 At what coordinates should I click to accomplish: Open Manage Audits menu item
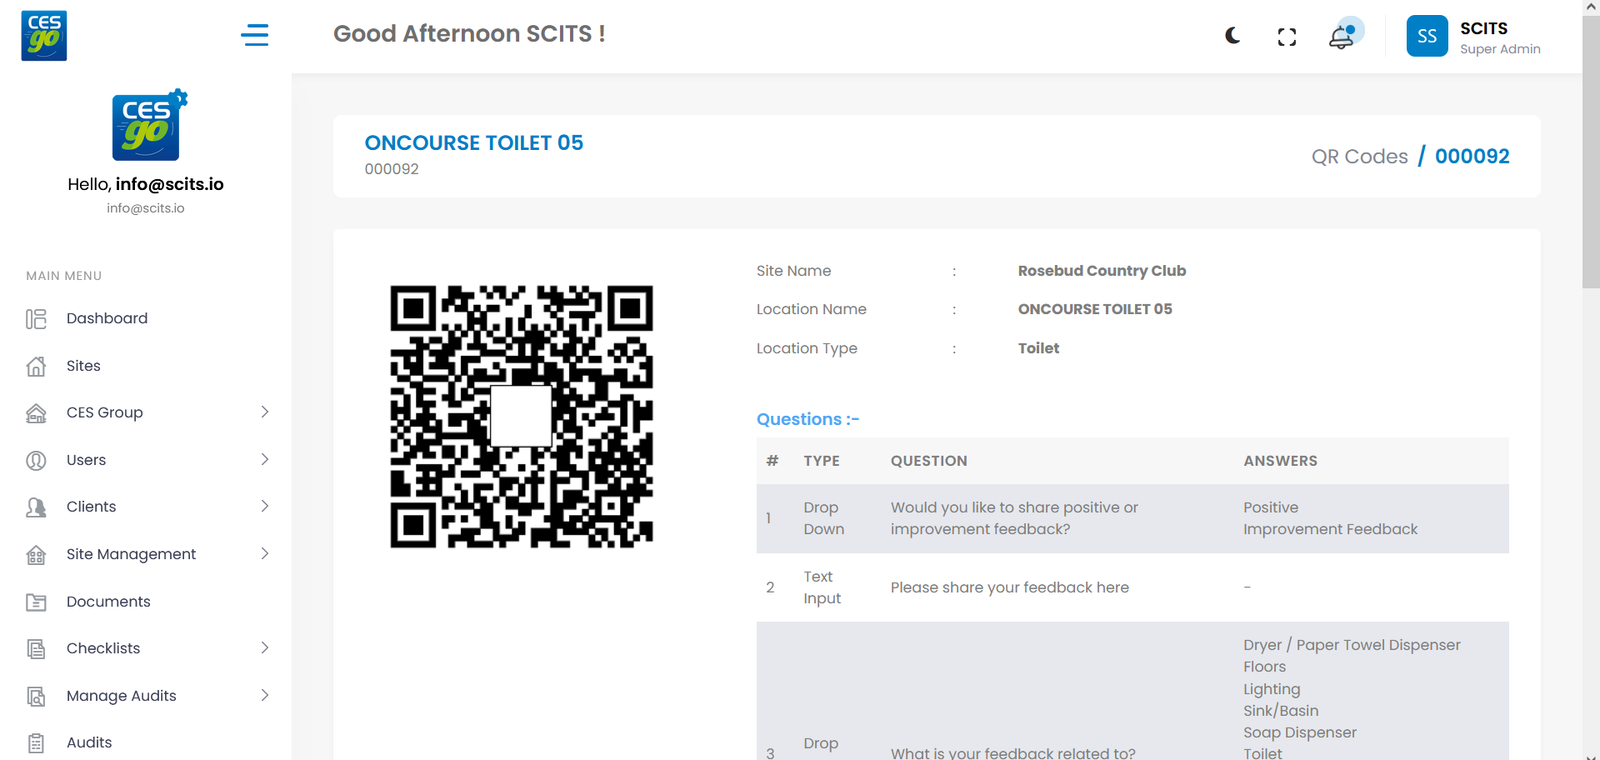coord(121,696)
